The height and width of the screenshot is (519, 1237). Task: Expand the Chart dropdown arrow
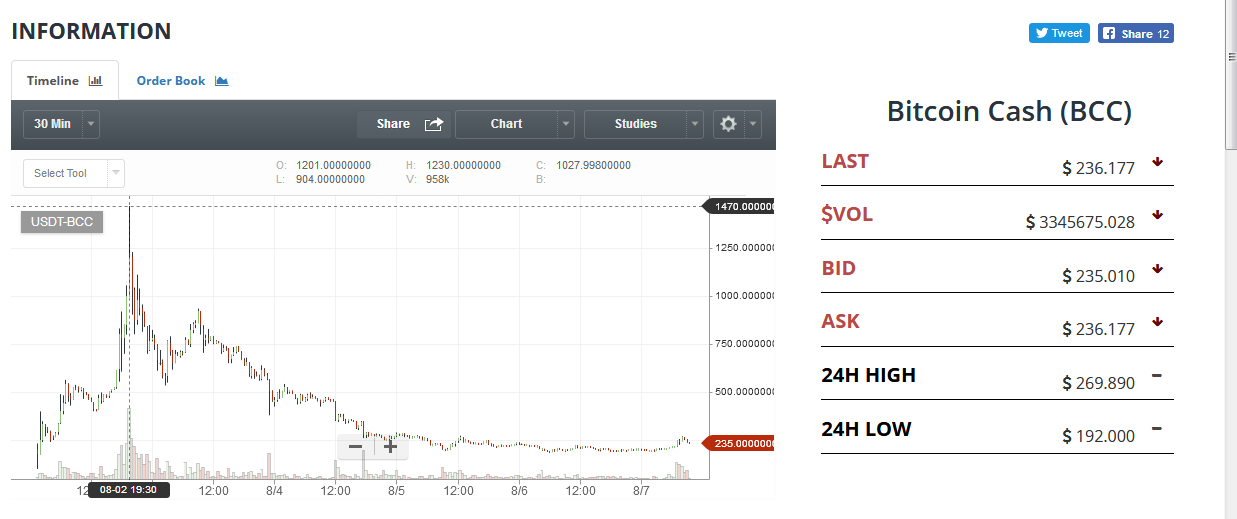566,124
